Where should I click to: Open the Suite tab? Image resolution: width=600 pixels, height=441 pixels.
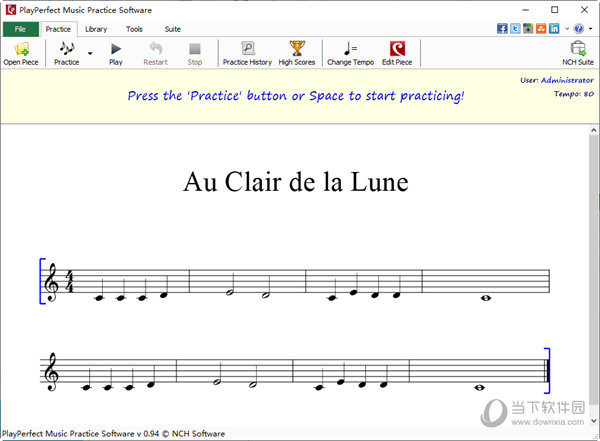coord(173,29)
